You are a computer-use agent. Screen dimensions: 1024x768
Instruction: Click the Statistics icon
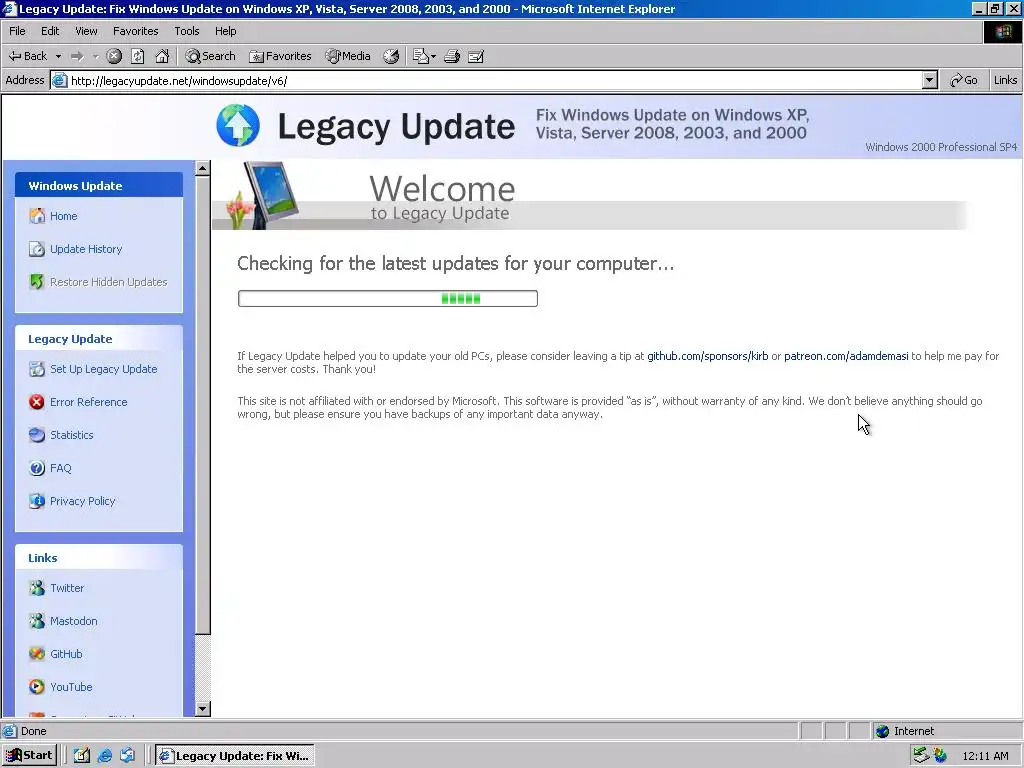pos(37,435)
